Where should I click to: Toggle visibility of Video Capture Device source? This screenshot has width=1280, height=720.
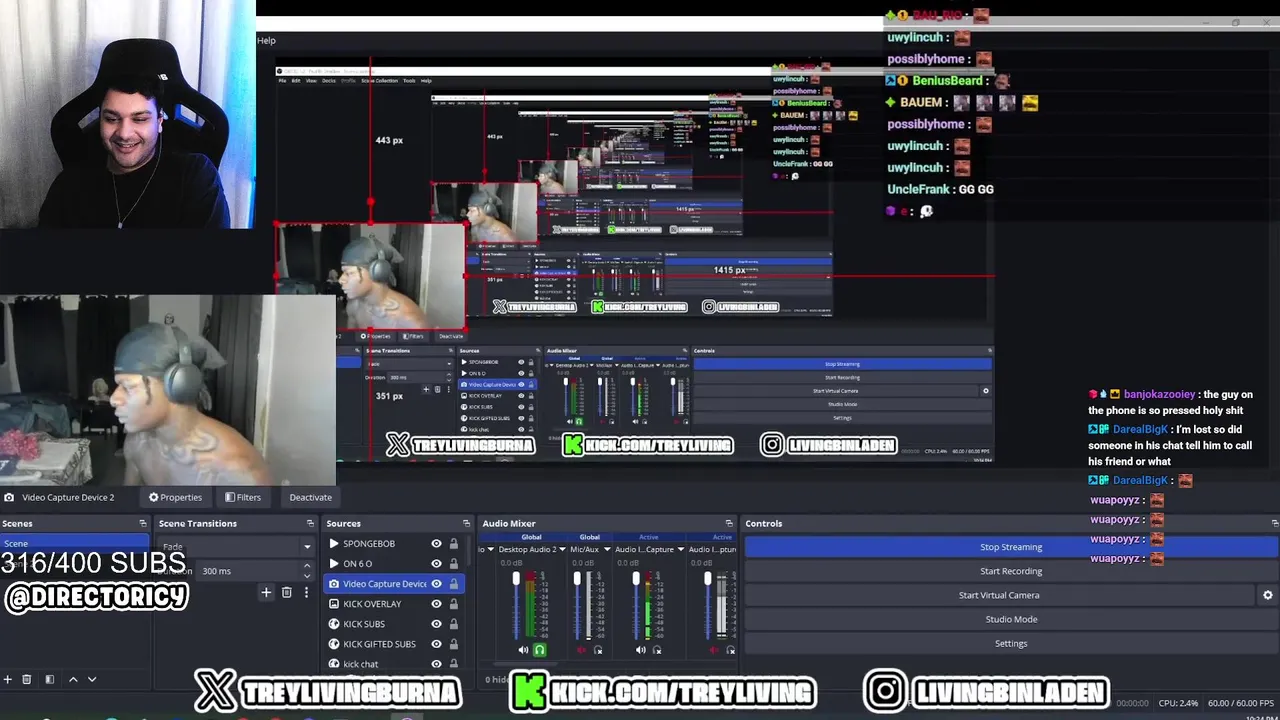point(436,584)
